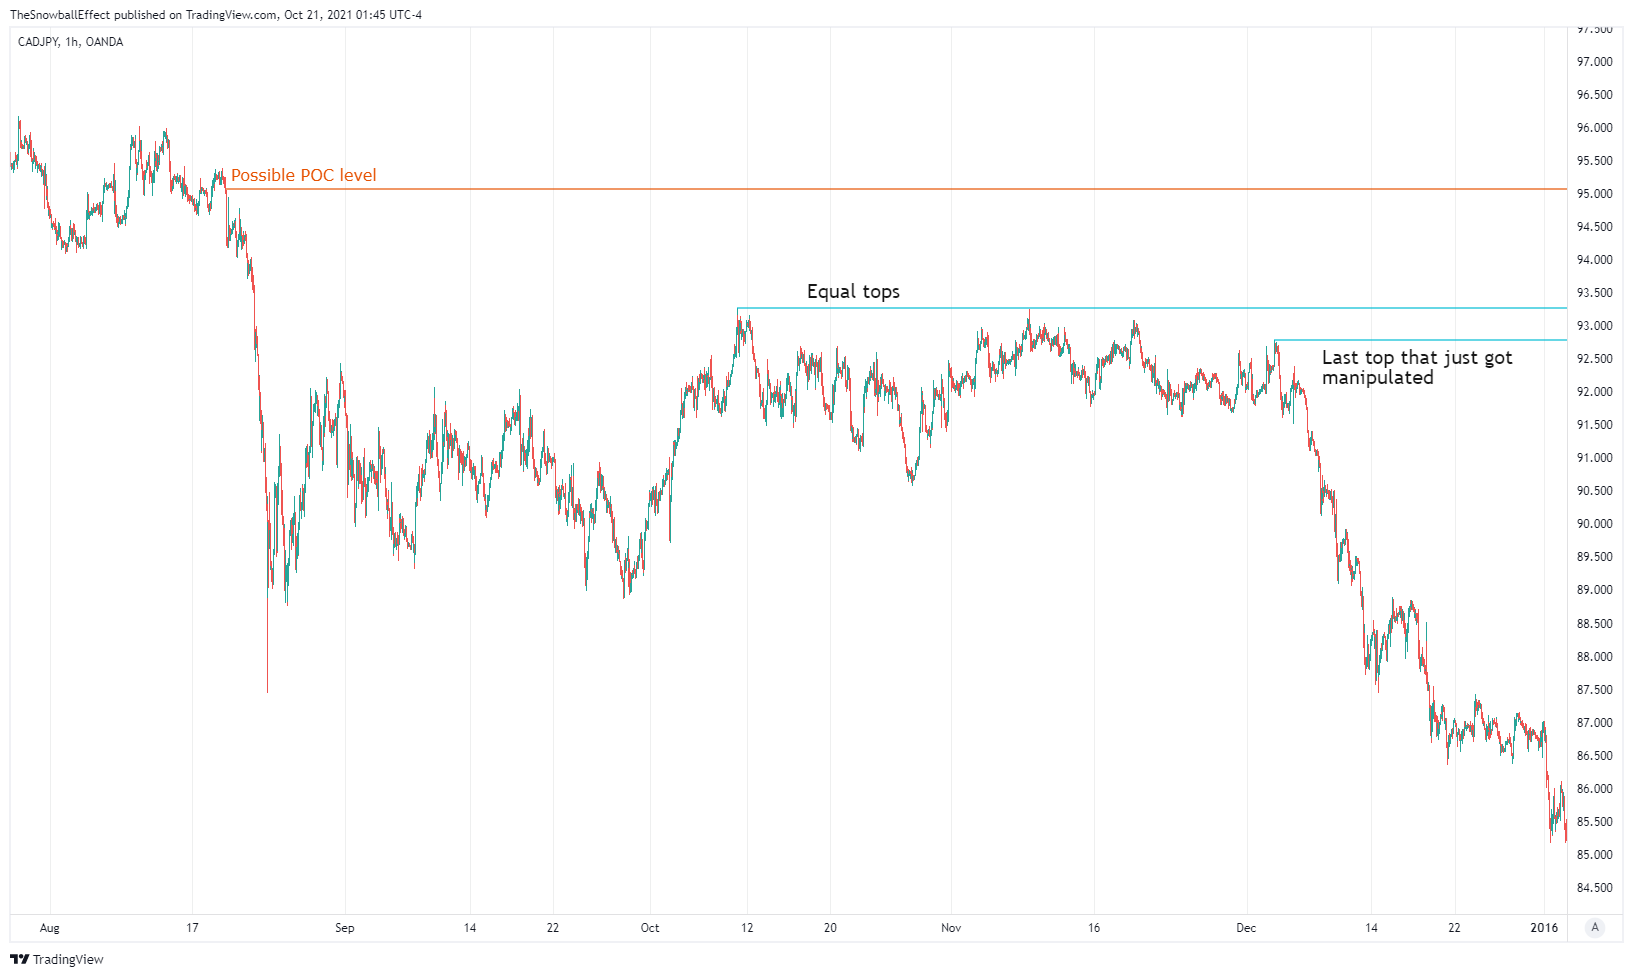Click the 87.500 price axis label
This screenshot has height=977, width=1633.
pyautogui.click(x=1594, y=690)
